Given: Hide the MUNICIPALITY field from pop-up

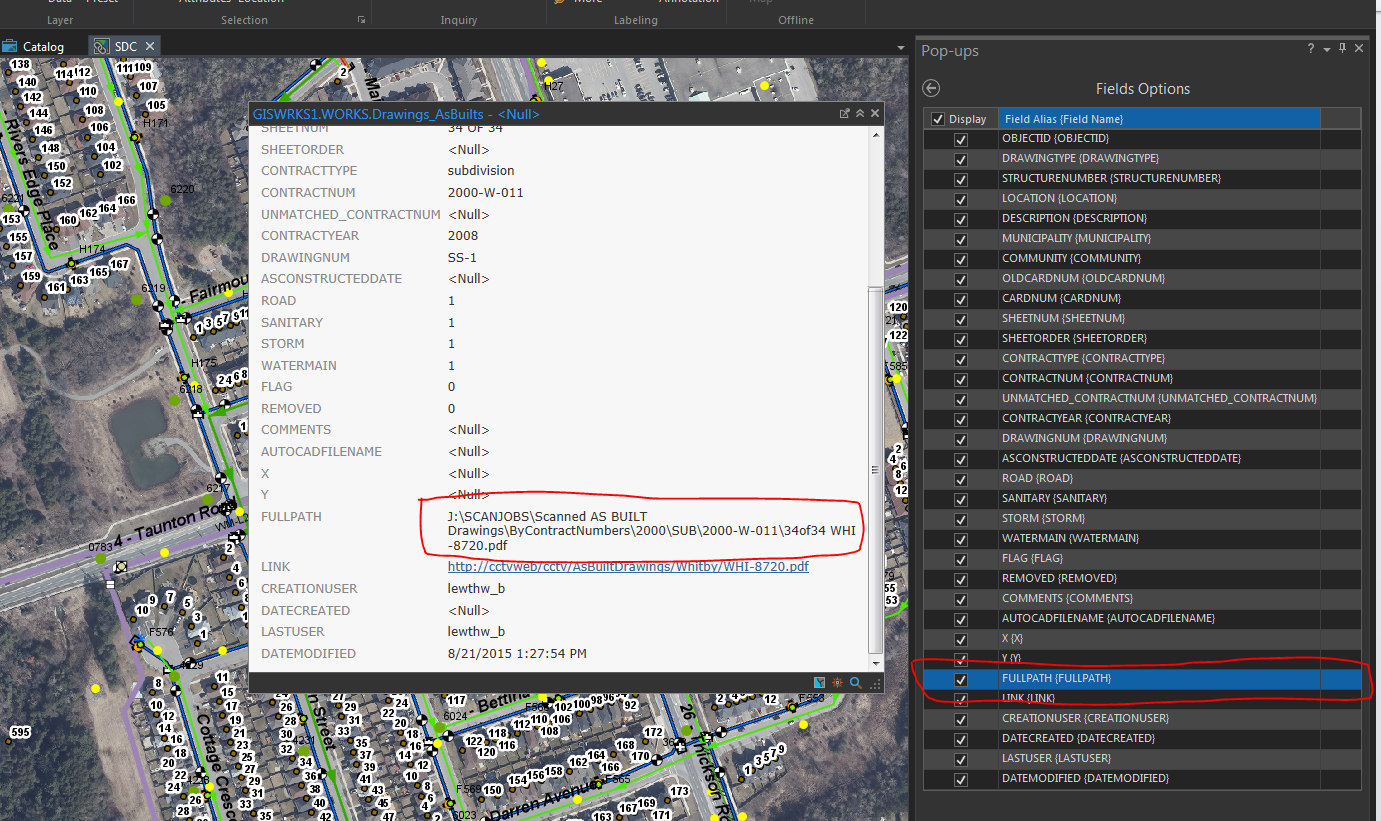Looking at the screenshot, I should coord(961,239).
